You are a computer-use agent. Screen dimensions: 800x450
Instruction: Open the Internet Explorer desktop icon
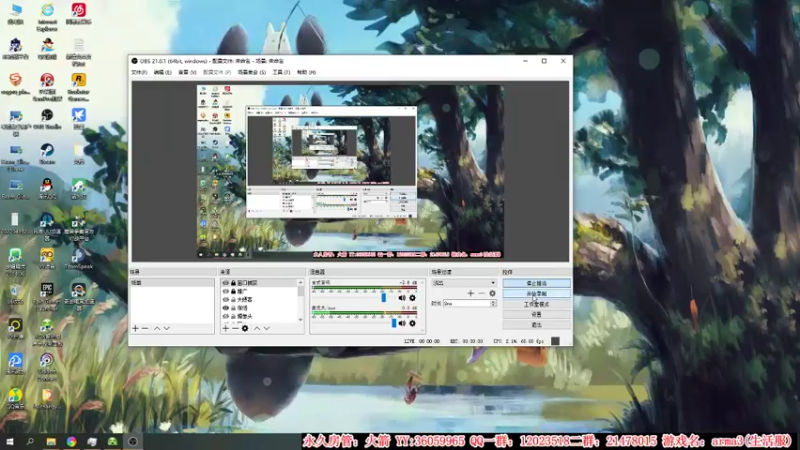47,17
